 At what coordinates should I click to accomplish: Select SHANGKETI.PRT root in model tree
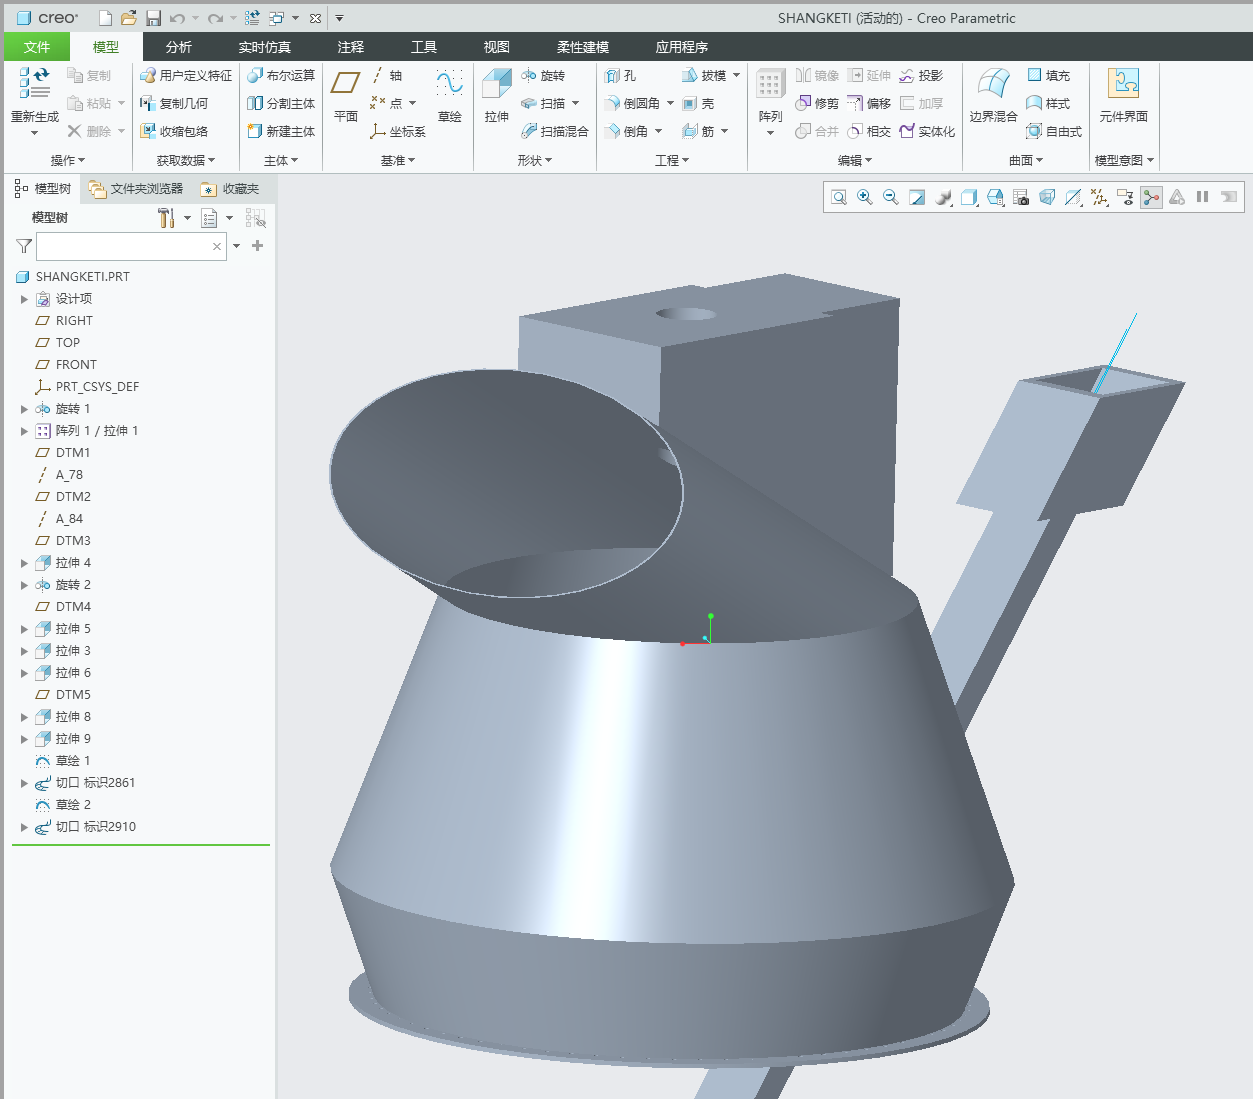(83, 277)
